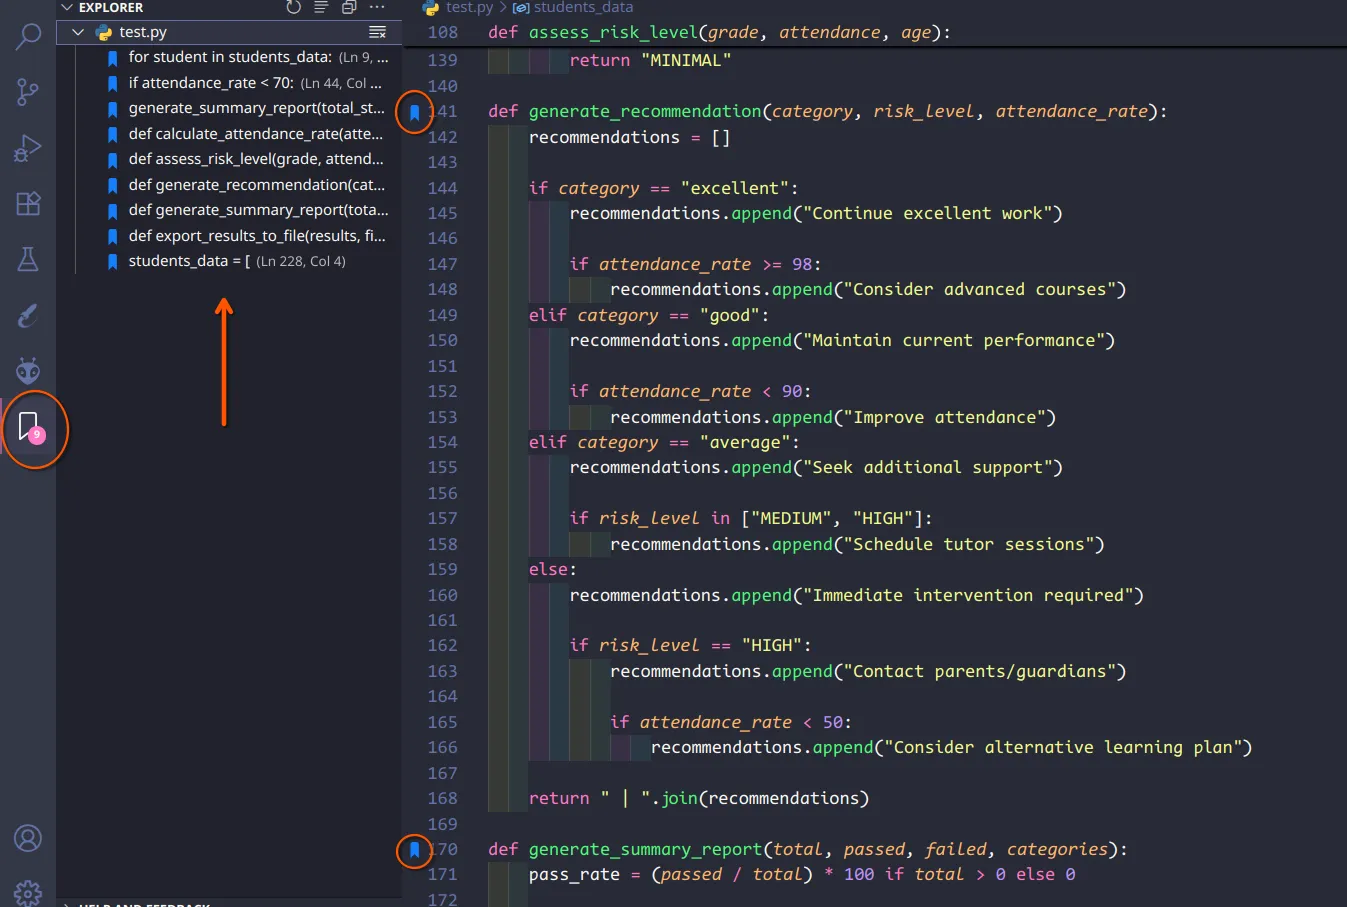
Task: Click the list view icon in Explorer header
Action: pos(321,7)
